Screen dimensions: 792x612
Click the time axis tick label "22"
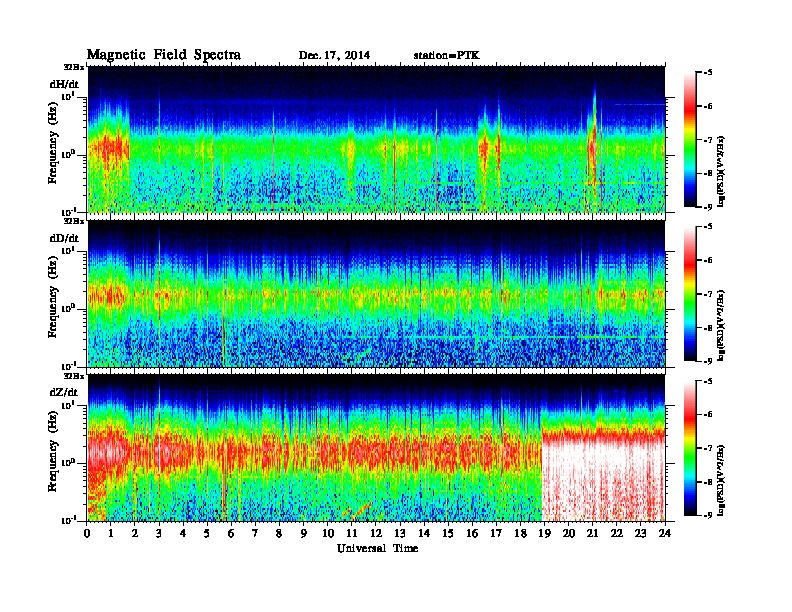pyautogui.click(x=617, y=534)
